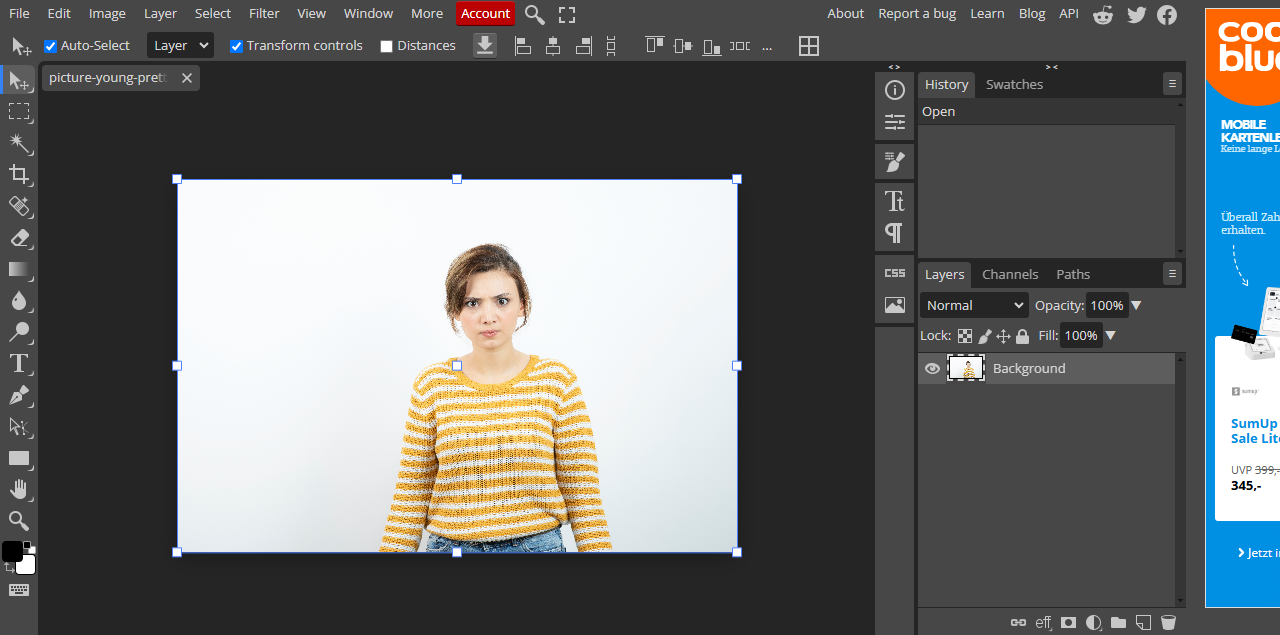The height and width of the screenshot is (635, 1280).
Task: Open the Brush settings panel icon
Action: pos(895,161)
